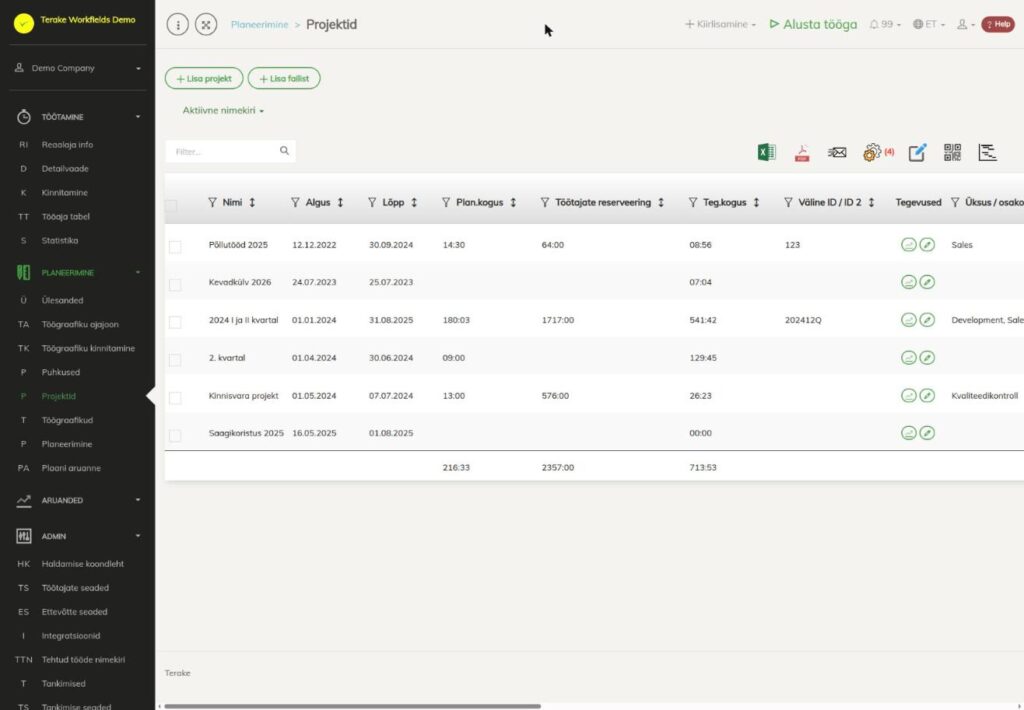Image resolution: width=1024 pixels, height=710 pixels.
Task: Open Töögraafikud in the sidebar
Action: click(x=67, y=420)
